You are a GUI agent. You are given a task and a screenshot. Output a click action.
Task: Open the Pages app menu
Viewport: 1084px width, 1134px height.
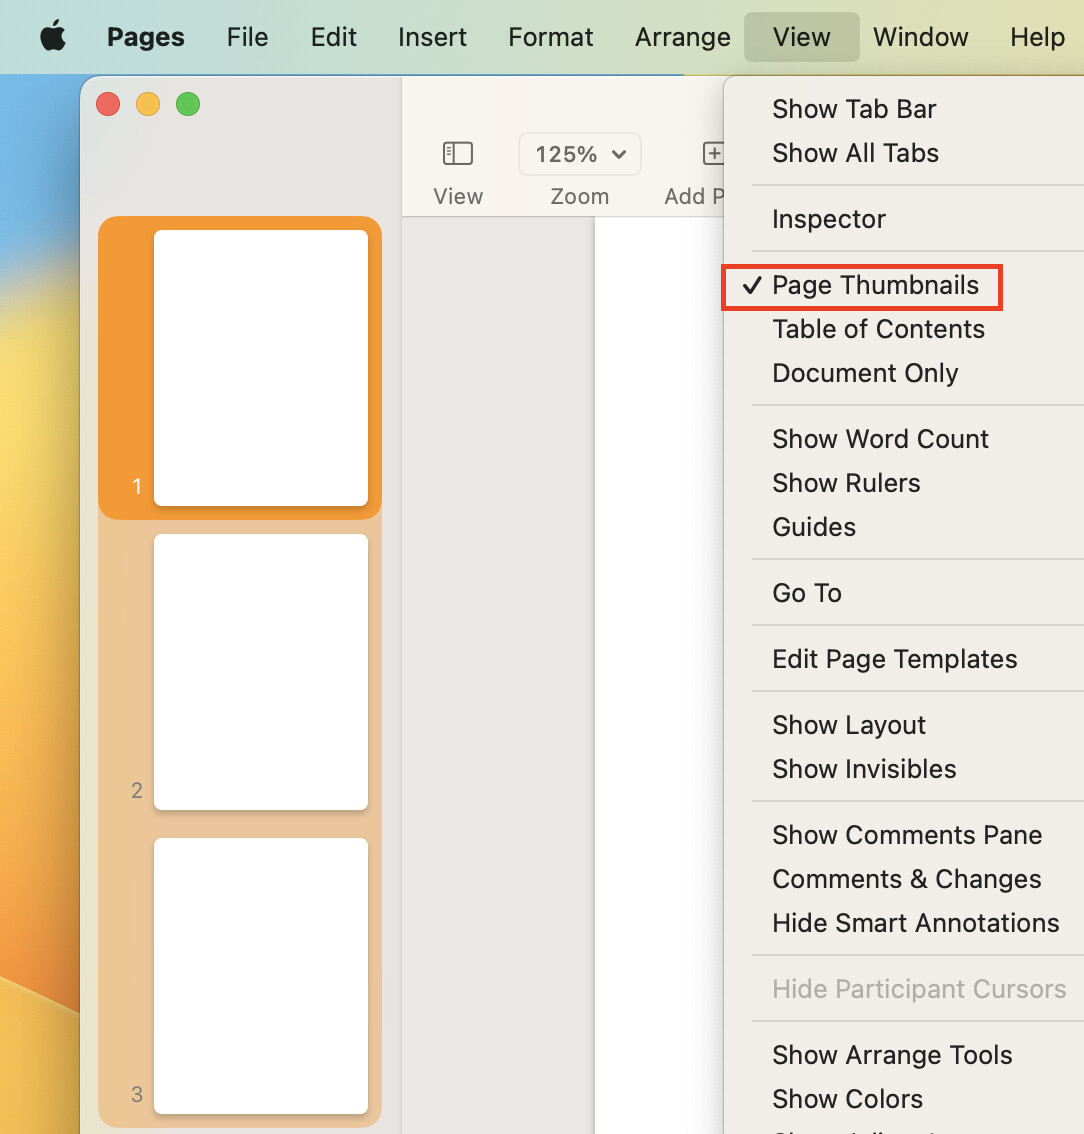click(x=145, y=37)
